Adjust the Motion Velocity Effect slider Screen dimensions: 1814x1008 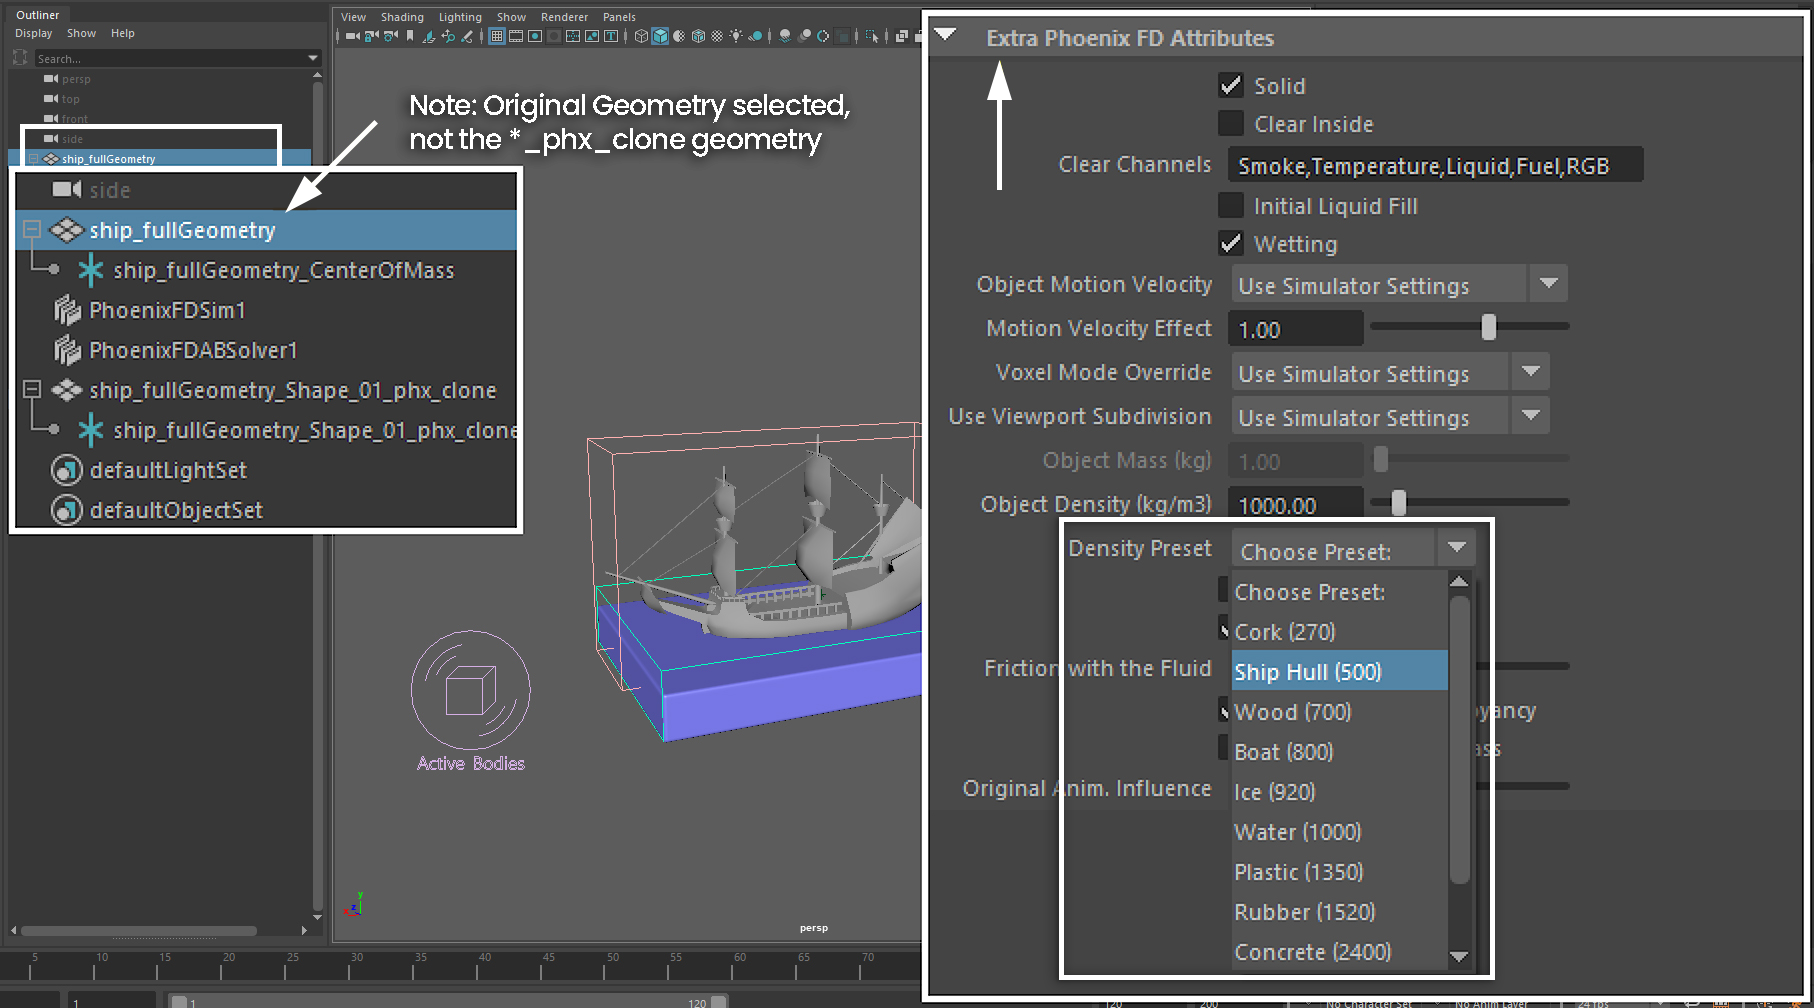(x=1488, y=327)
